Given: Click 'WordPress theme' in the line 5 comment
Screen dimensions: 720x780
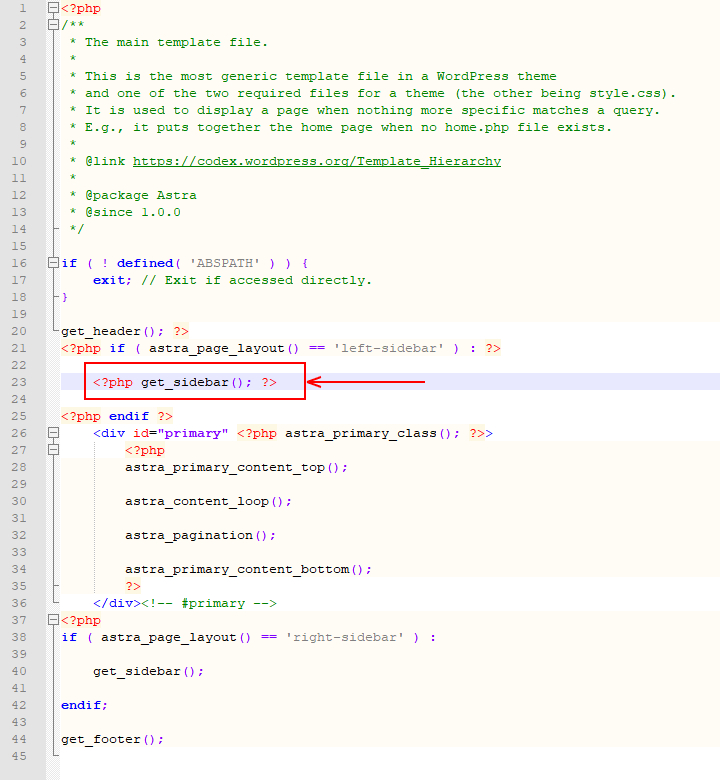Looking at the screenshot, I should [497, 77].
